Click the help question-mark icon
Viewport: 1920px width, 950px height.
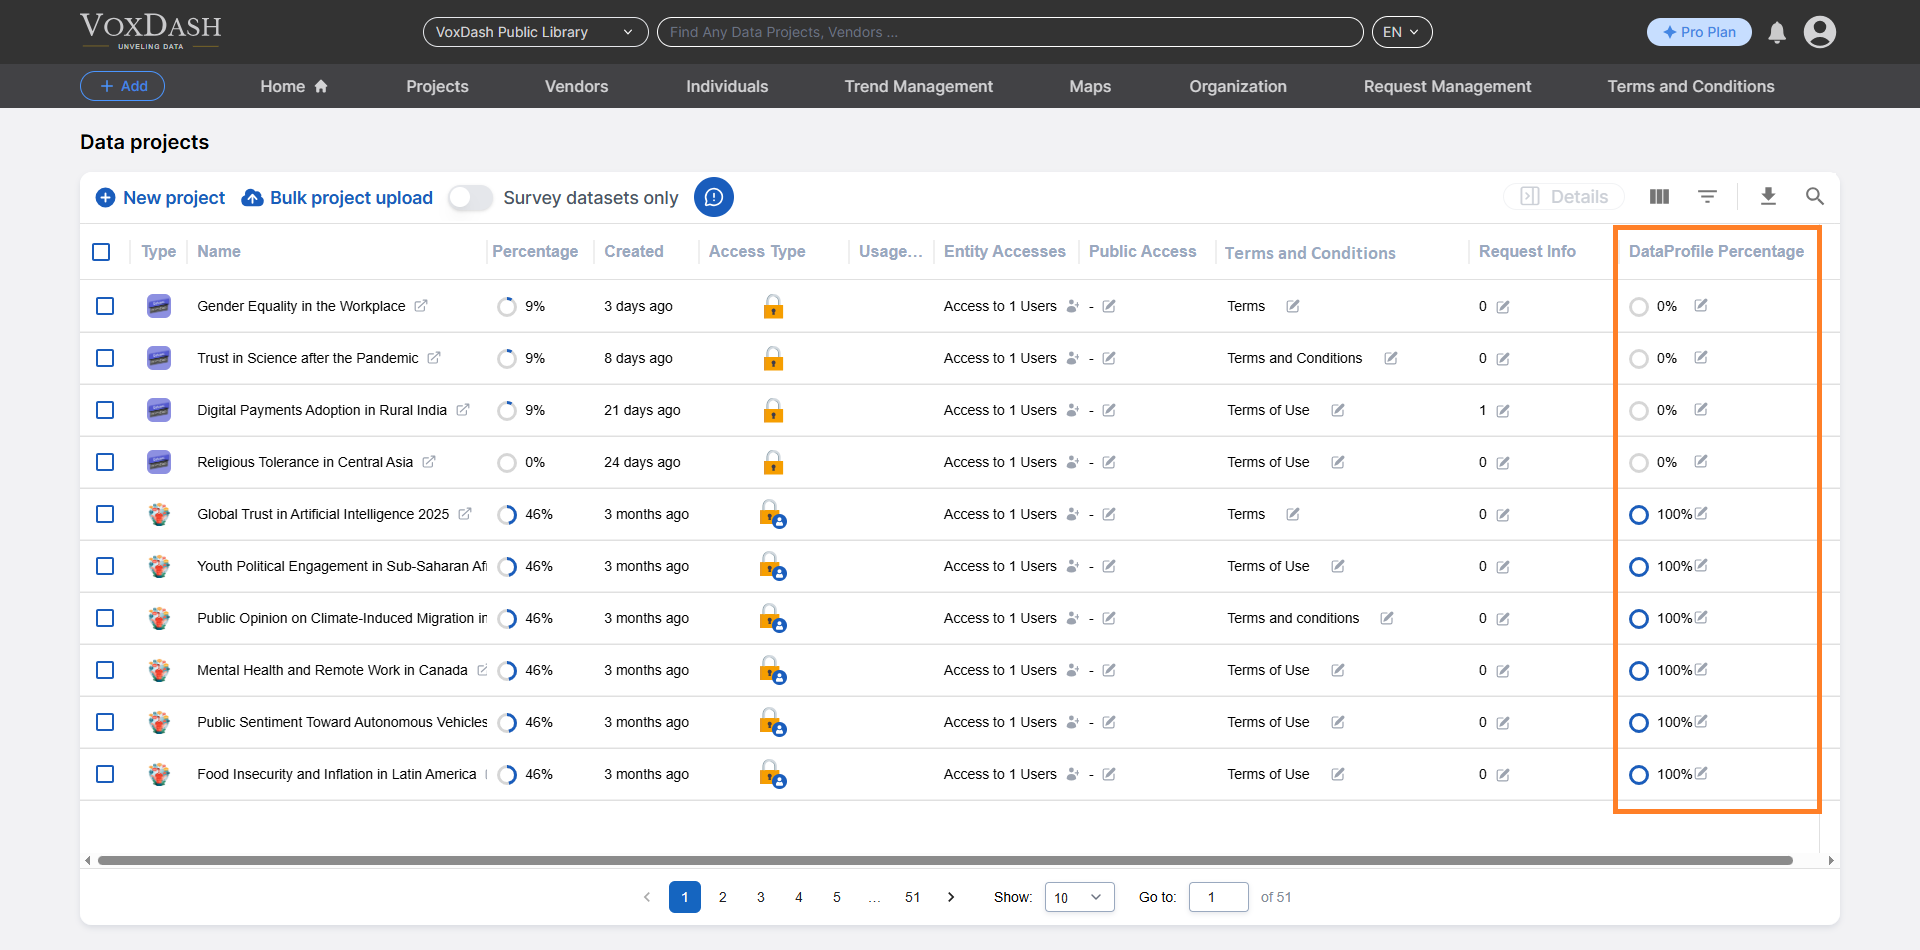click(x=714, y=197)
